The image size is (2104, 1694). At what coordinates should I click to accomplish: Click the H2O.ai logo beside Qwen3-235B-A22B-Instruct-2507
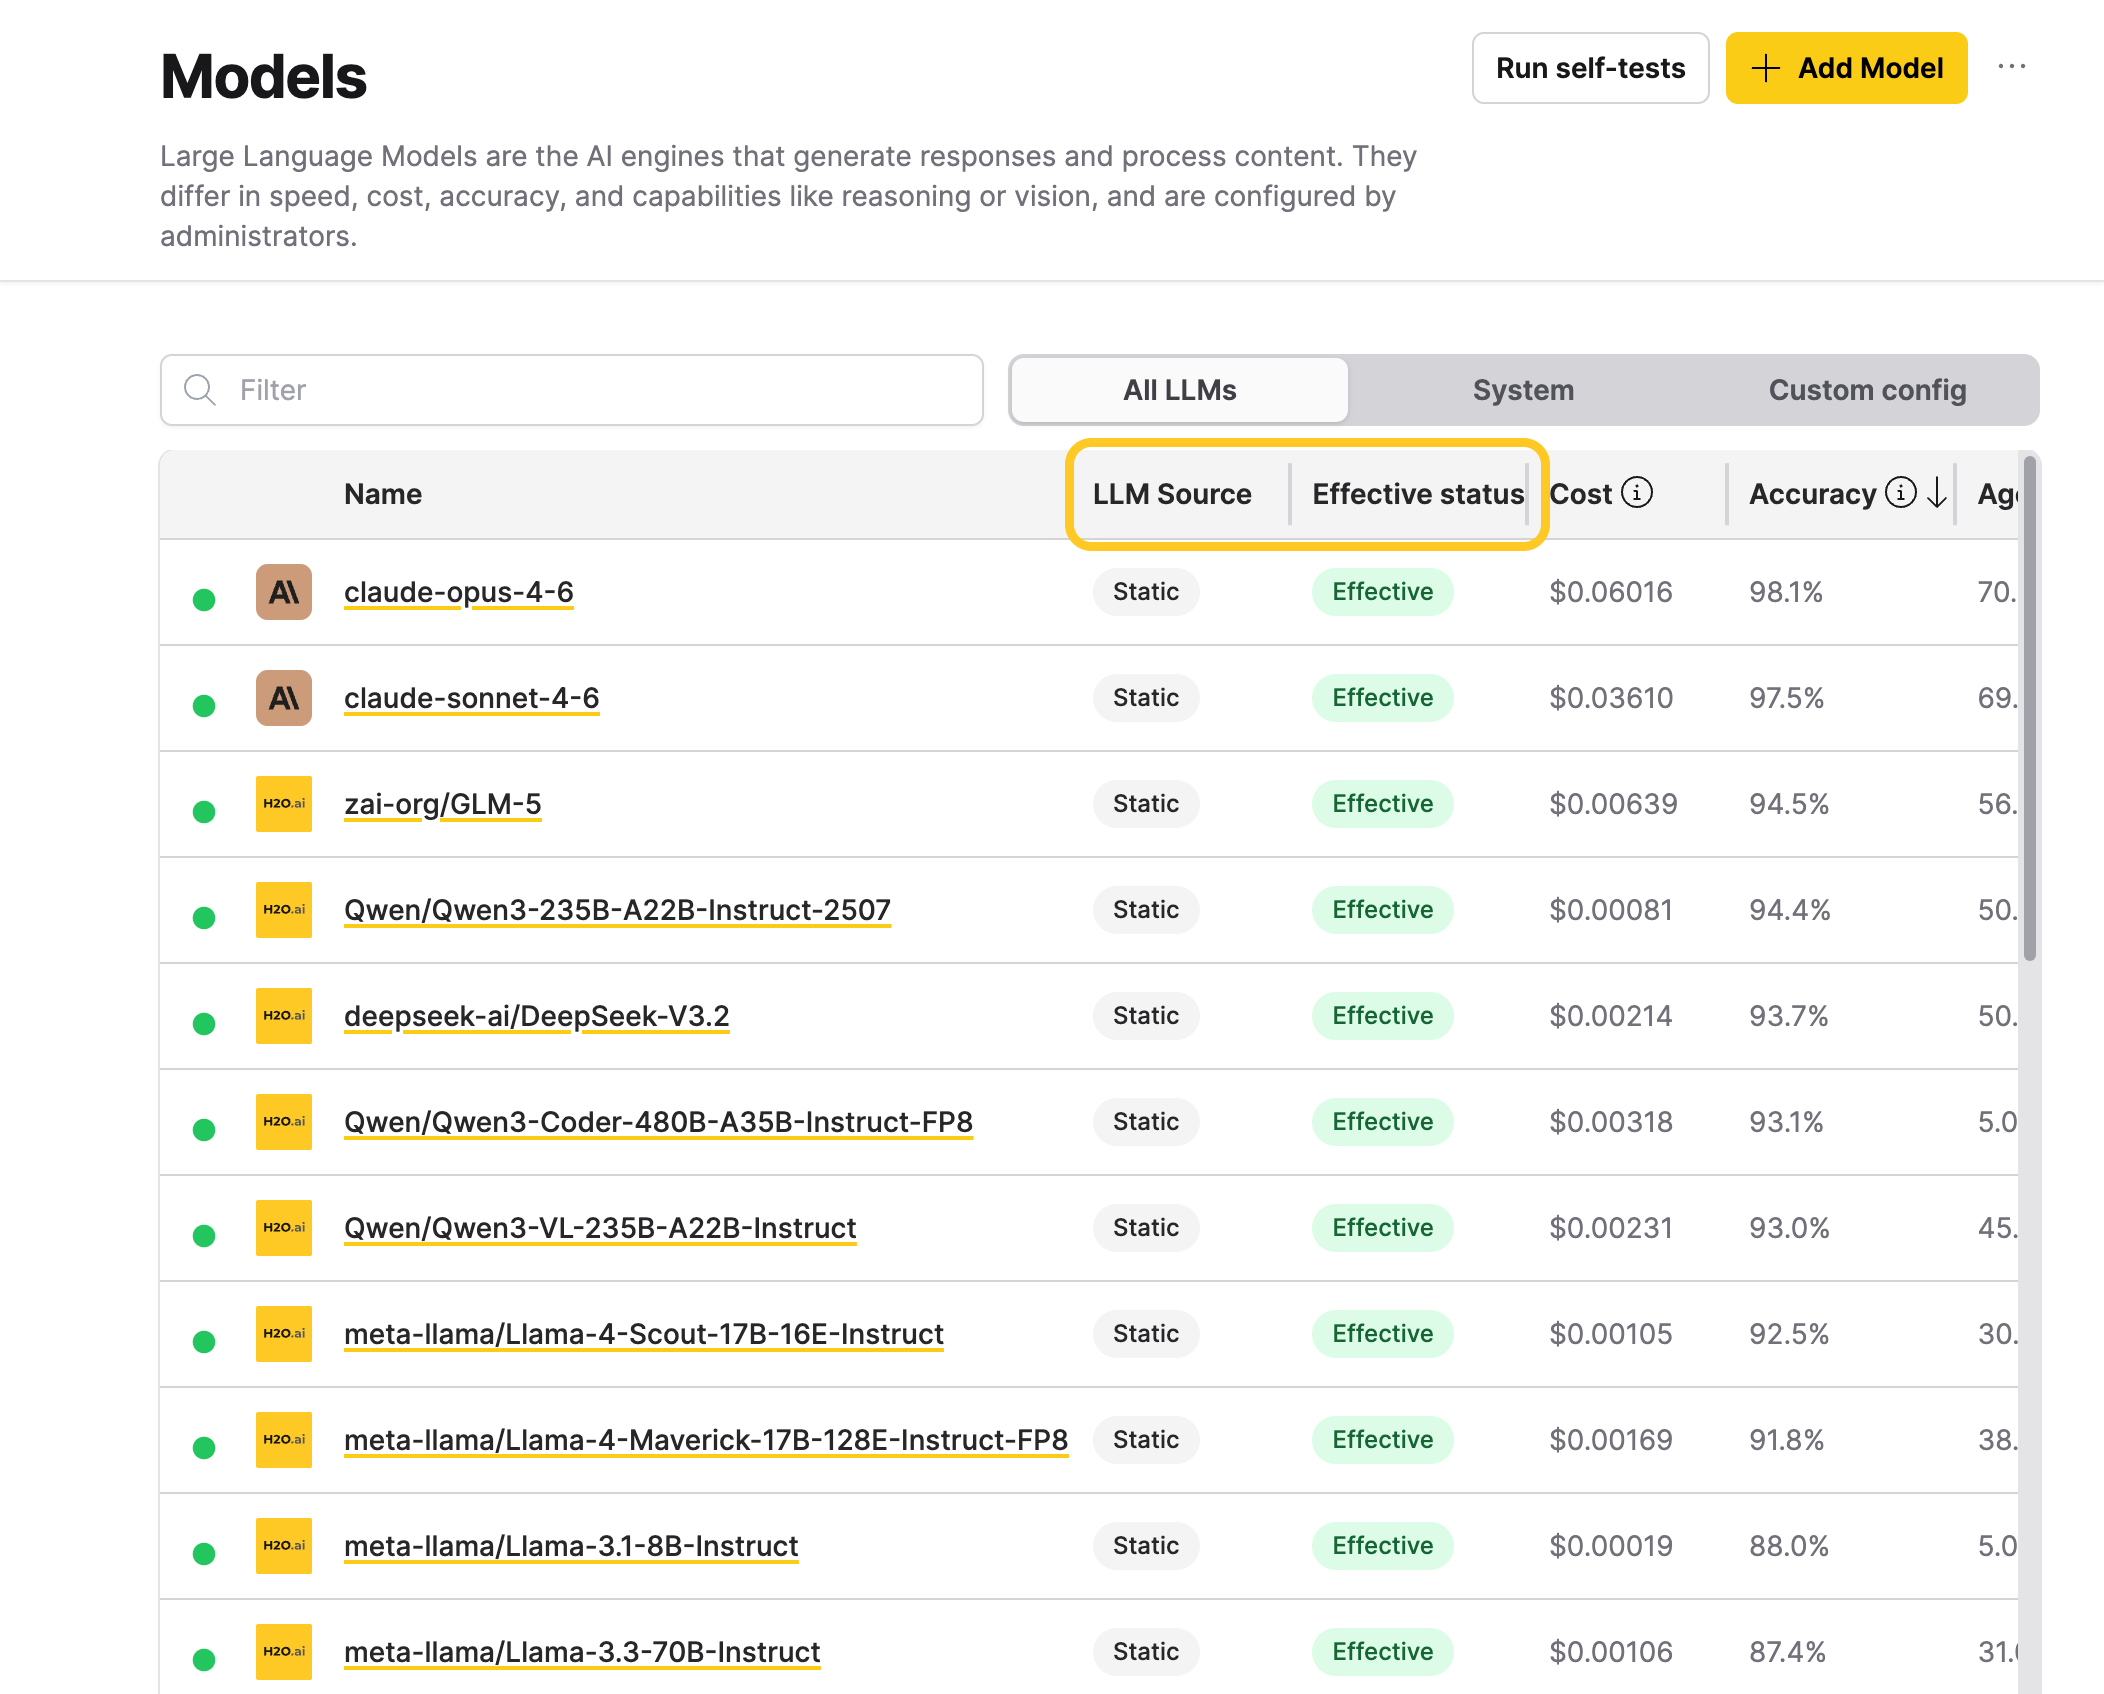284,910
